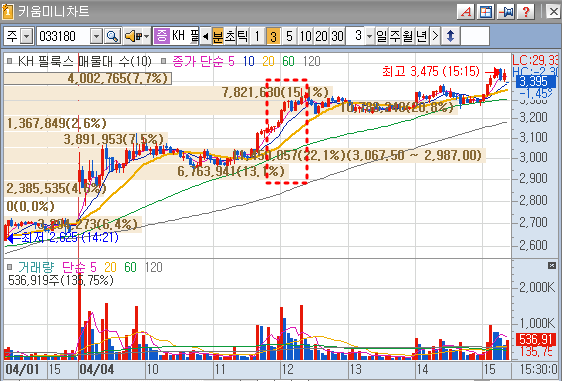Select the 1 minute interval button
The width and height of the screenshot is (562, 381).
[x=257, y=36]
